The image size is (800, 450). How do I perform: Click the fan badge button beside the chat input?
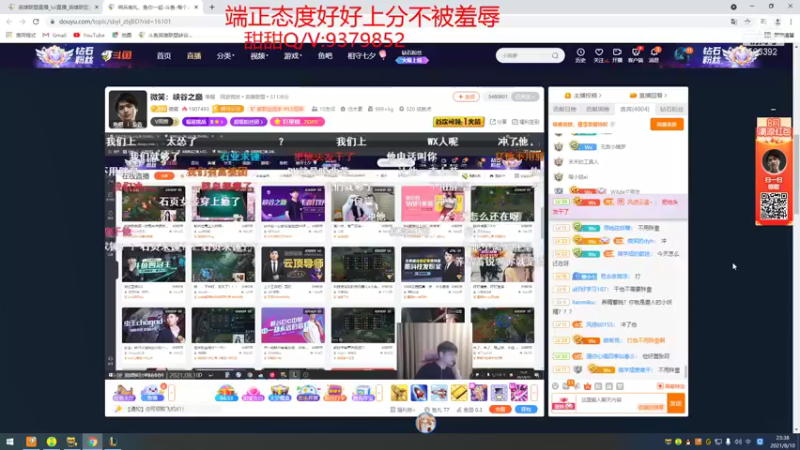click(563, 403)
